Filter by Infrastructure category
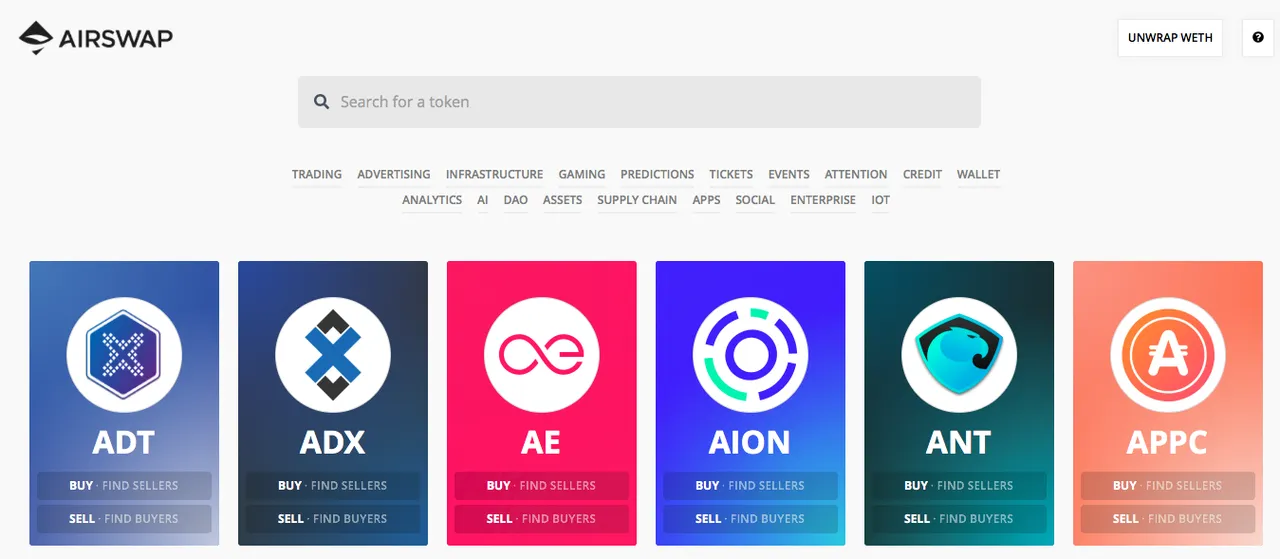The width and height of the screenshot is (1280, 559). (x=495, y=174)
